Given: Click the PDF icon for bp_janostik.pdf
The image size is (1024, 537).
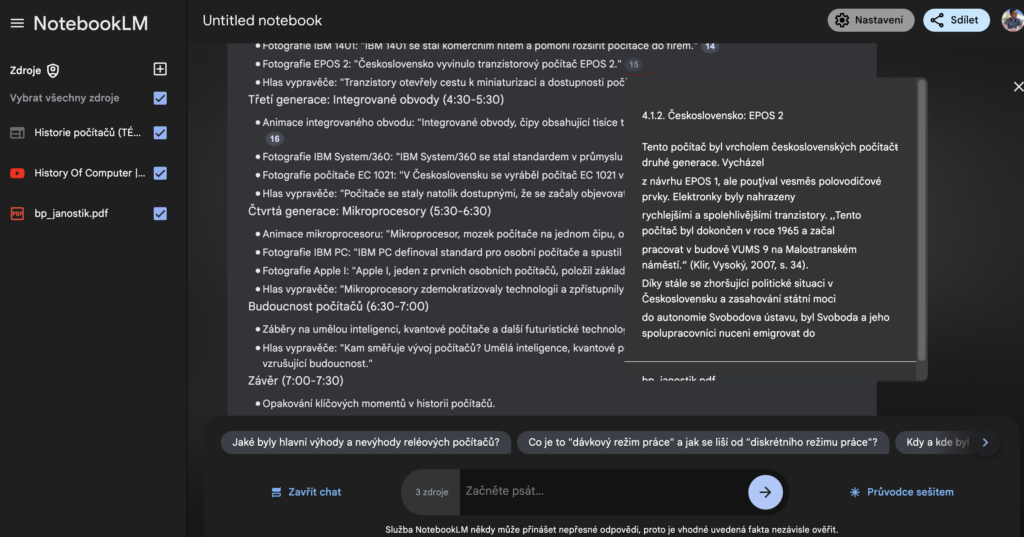Looking at the screenshot, I should coord(18,214).
